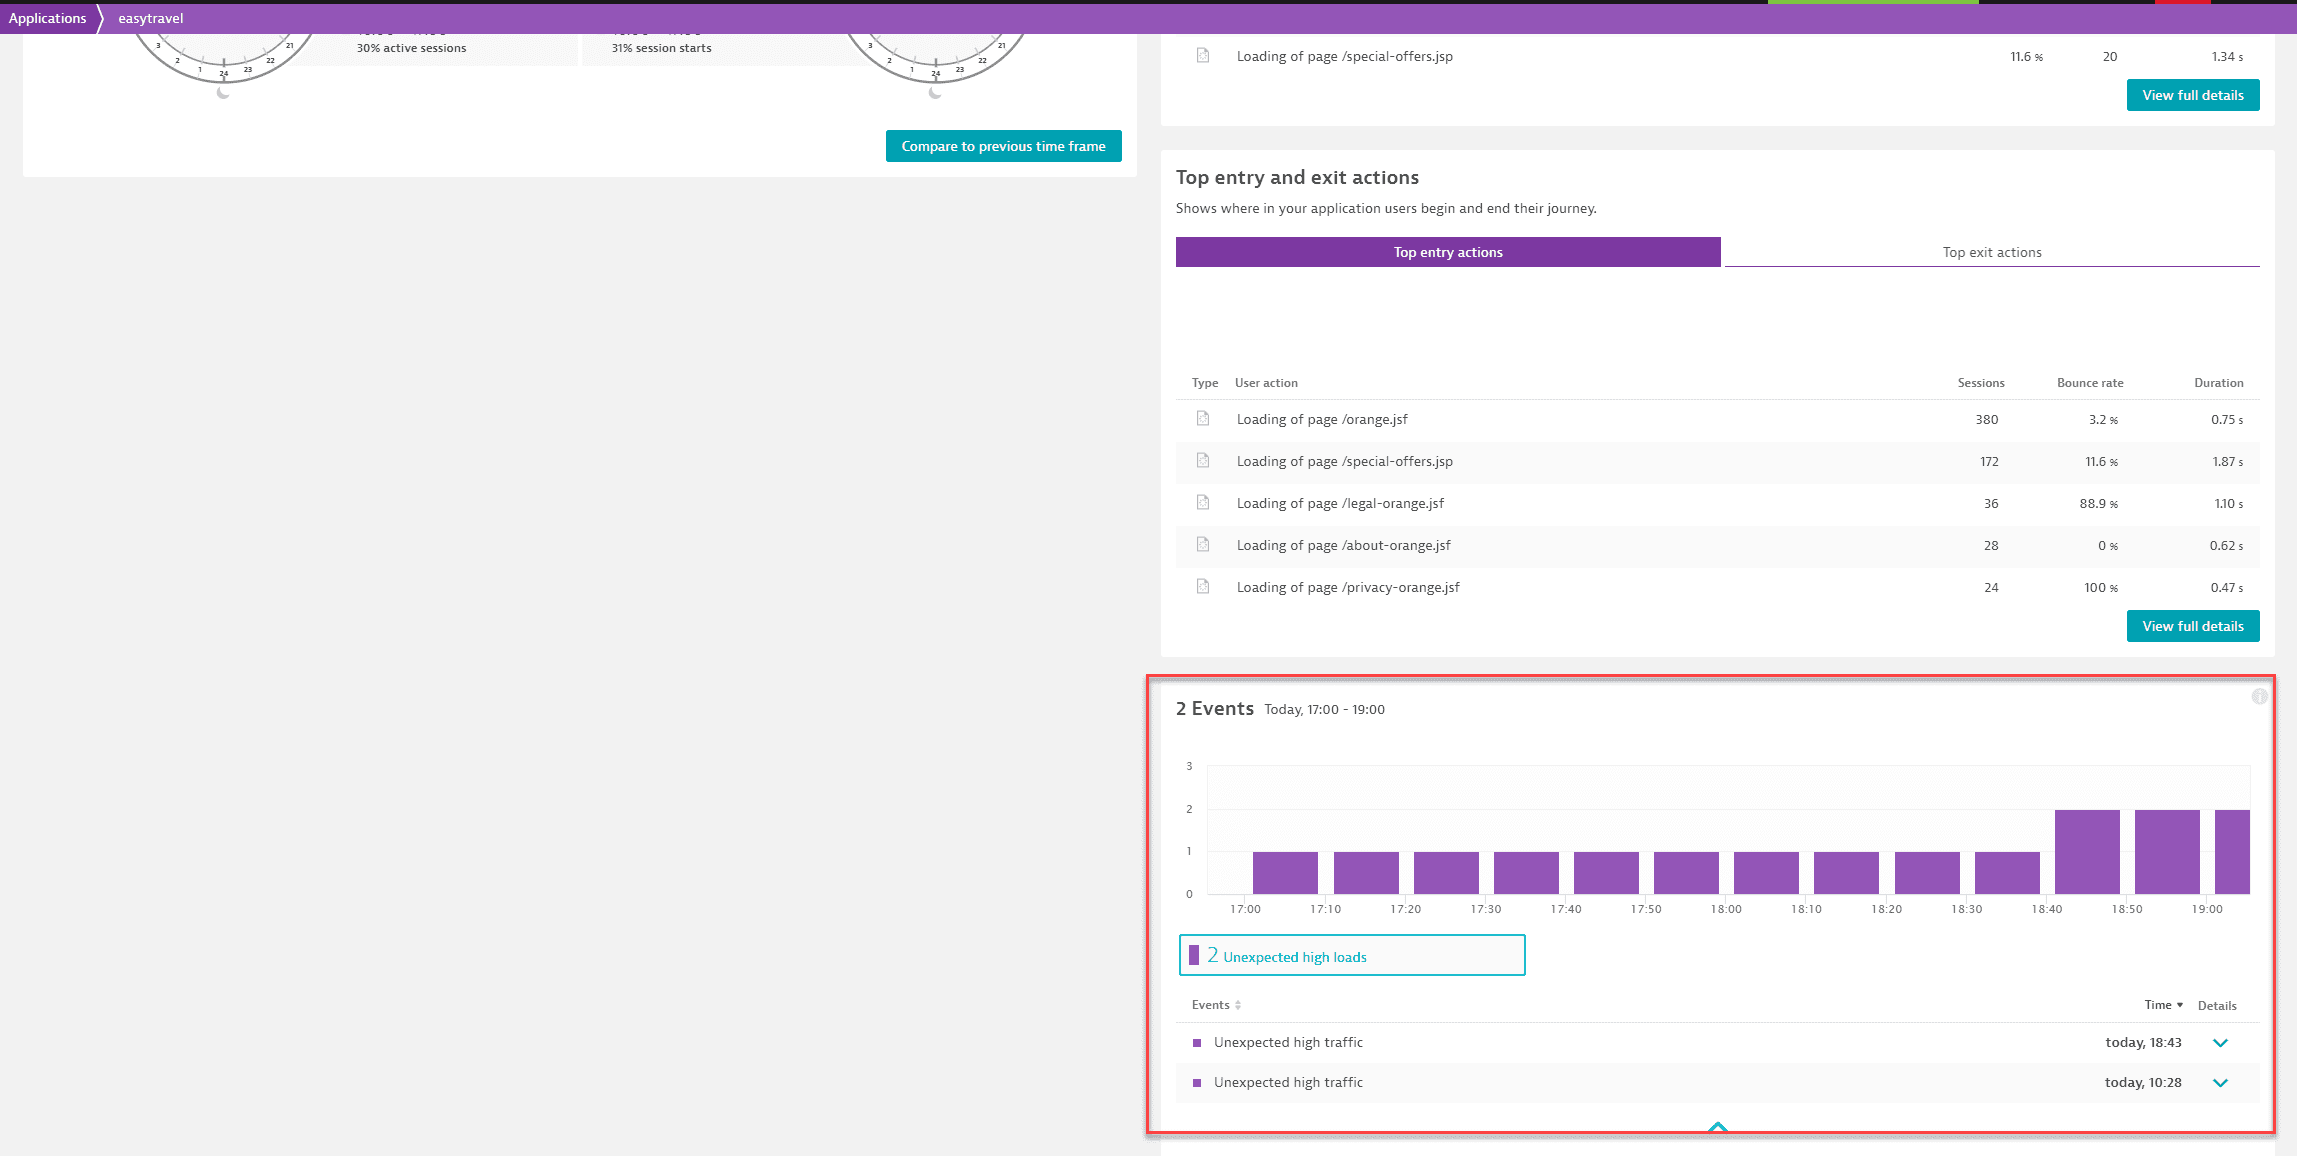Click the document icon beside Loading page /special-offers.jsp
Image resolution: width=2297 pixels, height=1156 pixels.
pos(1203,462)
